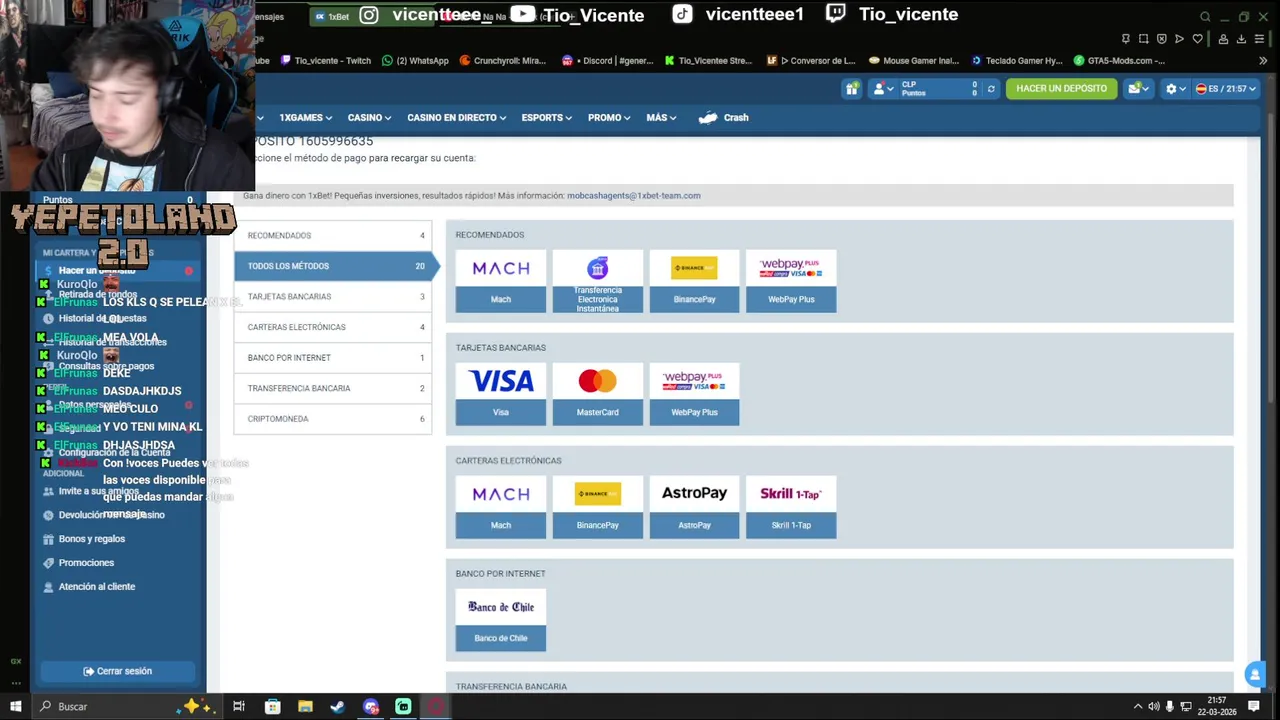Expand the MÁS menu
Viewport: 1280px width, 720px height.
(x=661, y=118)
